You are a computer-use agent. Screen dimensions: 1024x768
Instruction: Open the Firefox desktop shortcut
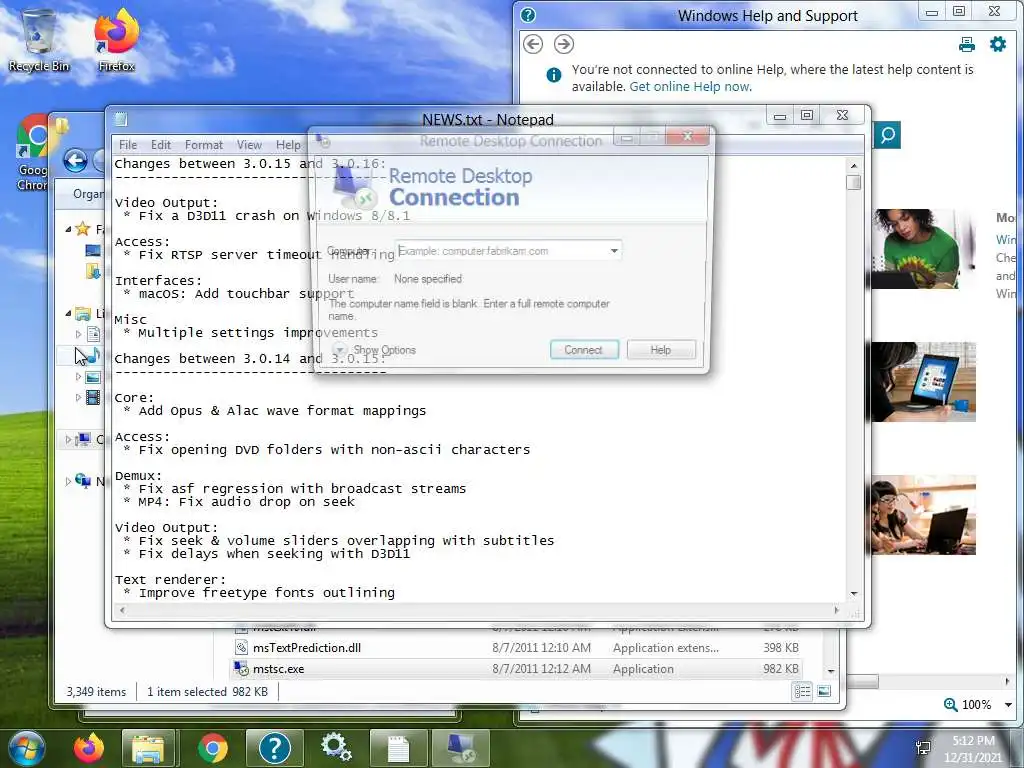[116, 39]
